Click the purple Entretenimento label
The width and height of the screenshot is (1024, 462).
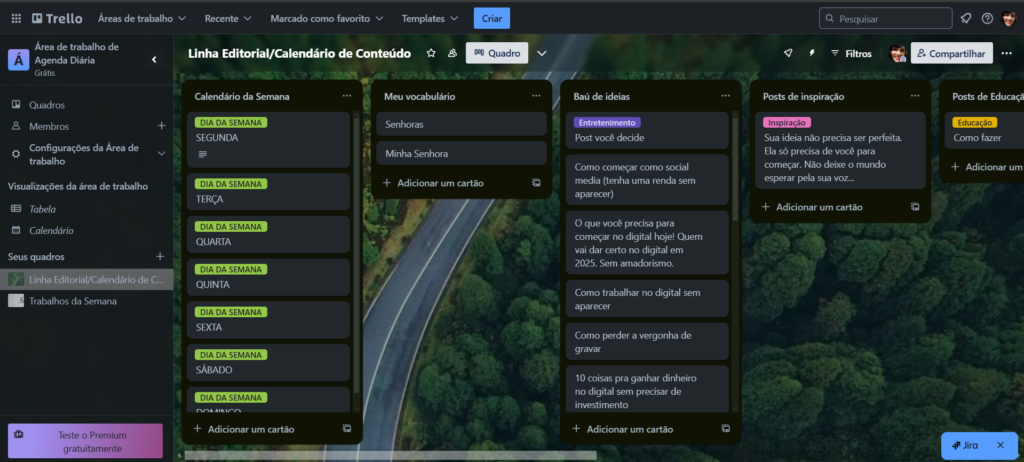pyautogui.click(x=607, y=122)
